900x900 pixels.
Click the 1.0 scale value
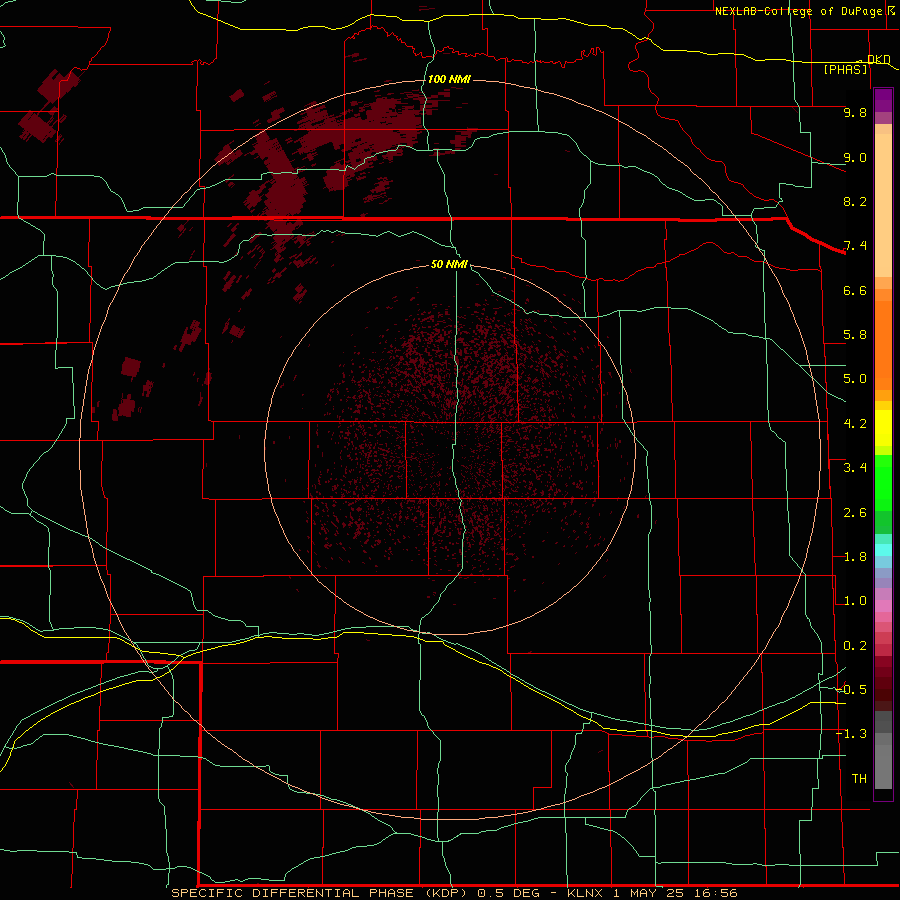[855, 601]
